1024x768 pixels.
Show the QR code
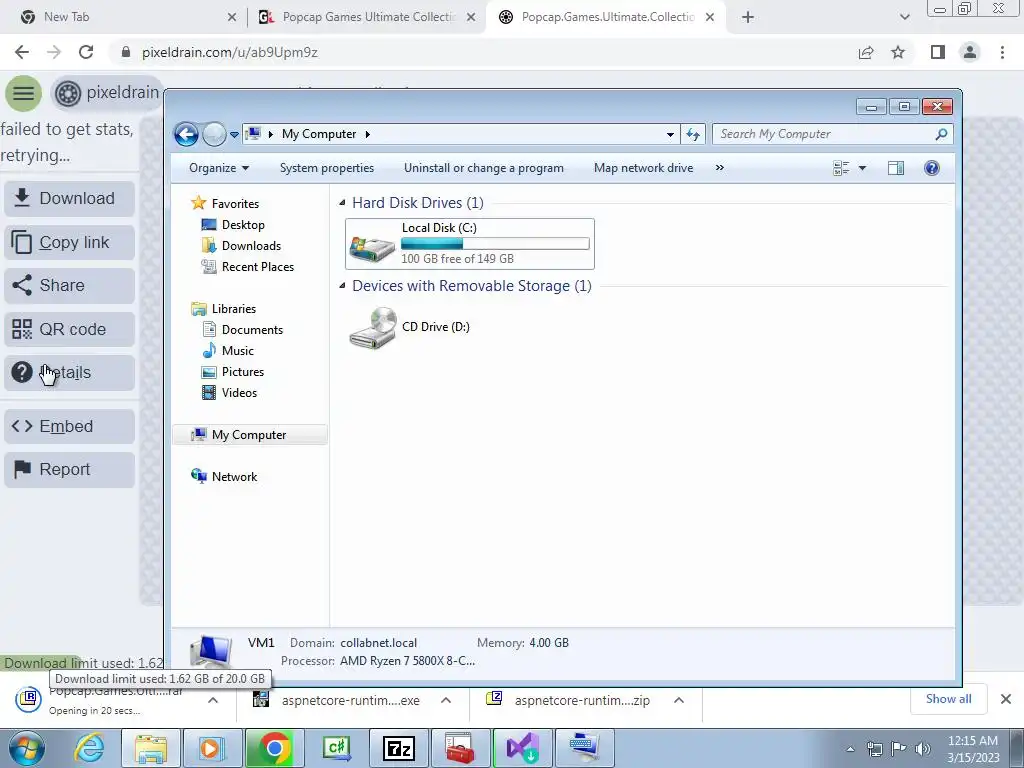(x=69, y=329)
